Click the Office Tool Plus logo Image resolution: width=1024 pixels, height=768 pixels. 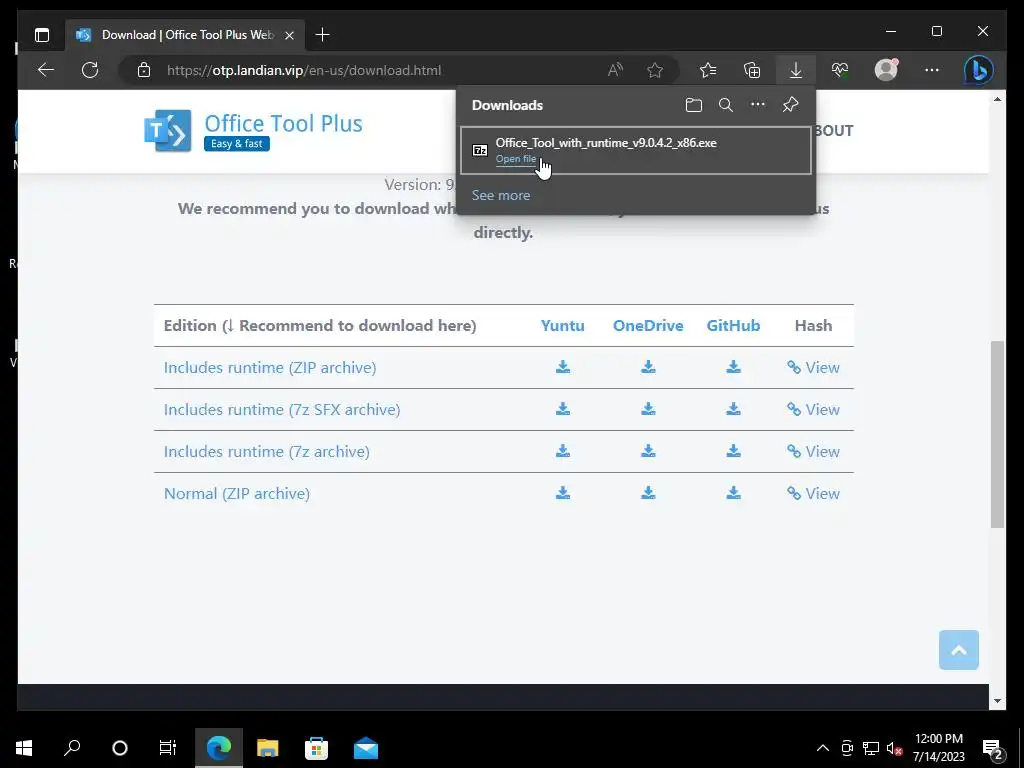[x=253, y=131]
